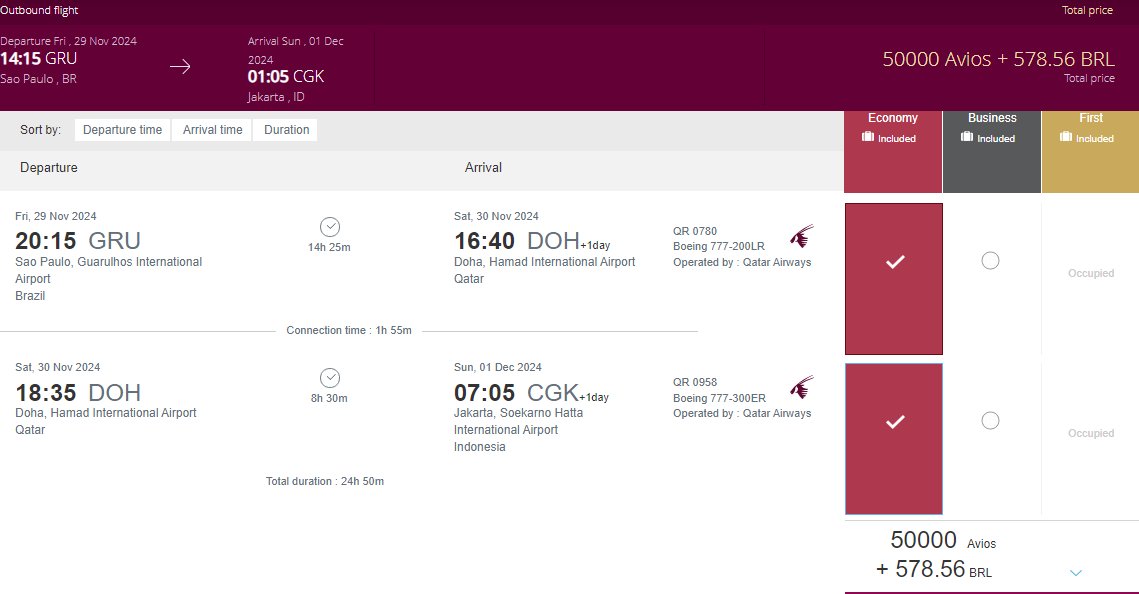The height and width of the screenshot is (594, 1139).
Task: Open the Business cabin column tab
Action: pos(992,152)
